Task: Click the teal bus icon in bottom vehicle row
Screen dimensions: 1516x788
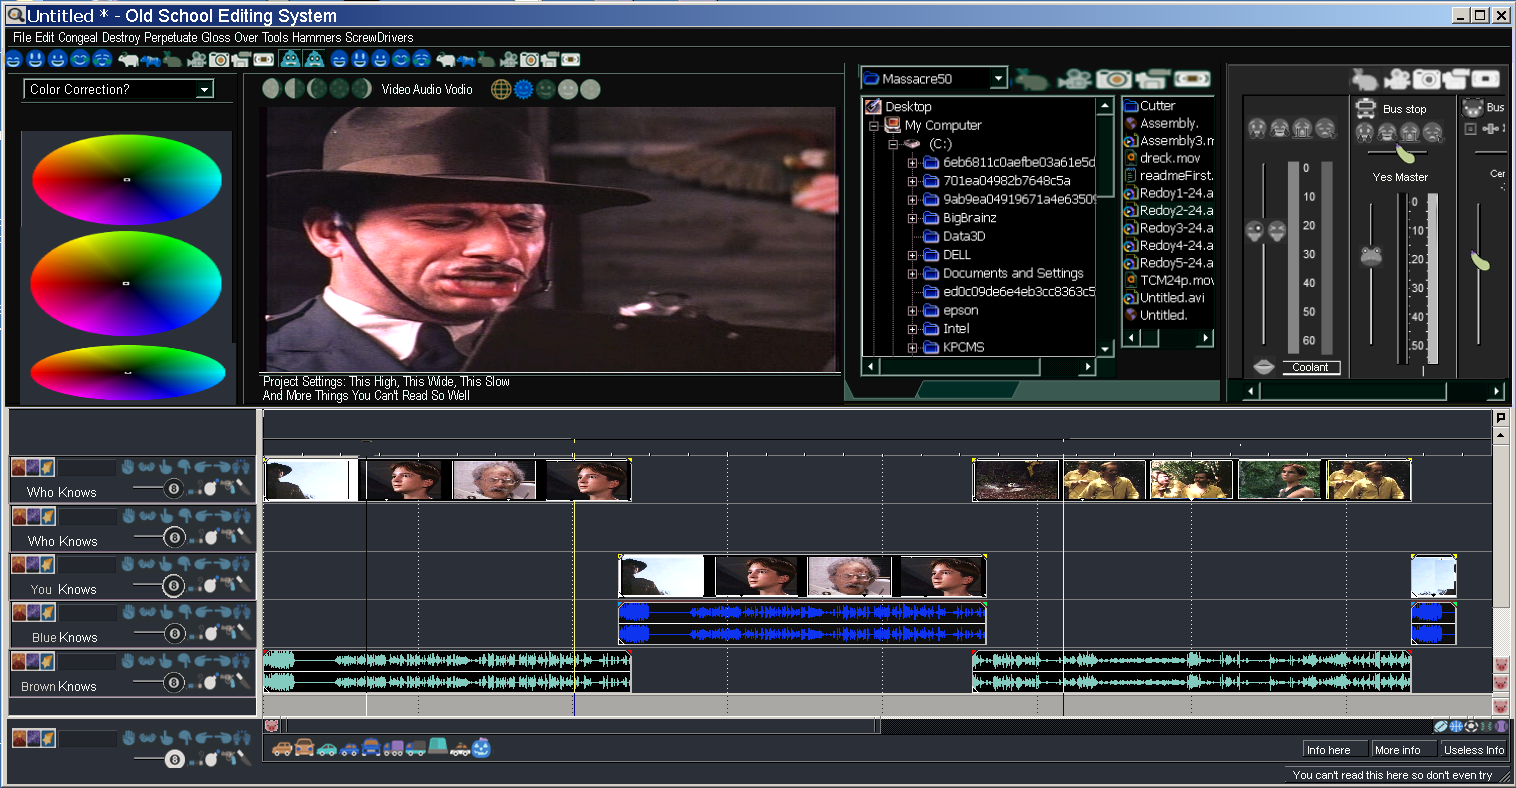Action: pos(438,746)
